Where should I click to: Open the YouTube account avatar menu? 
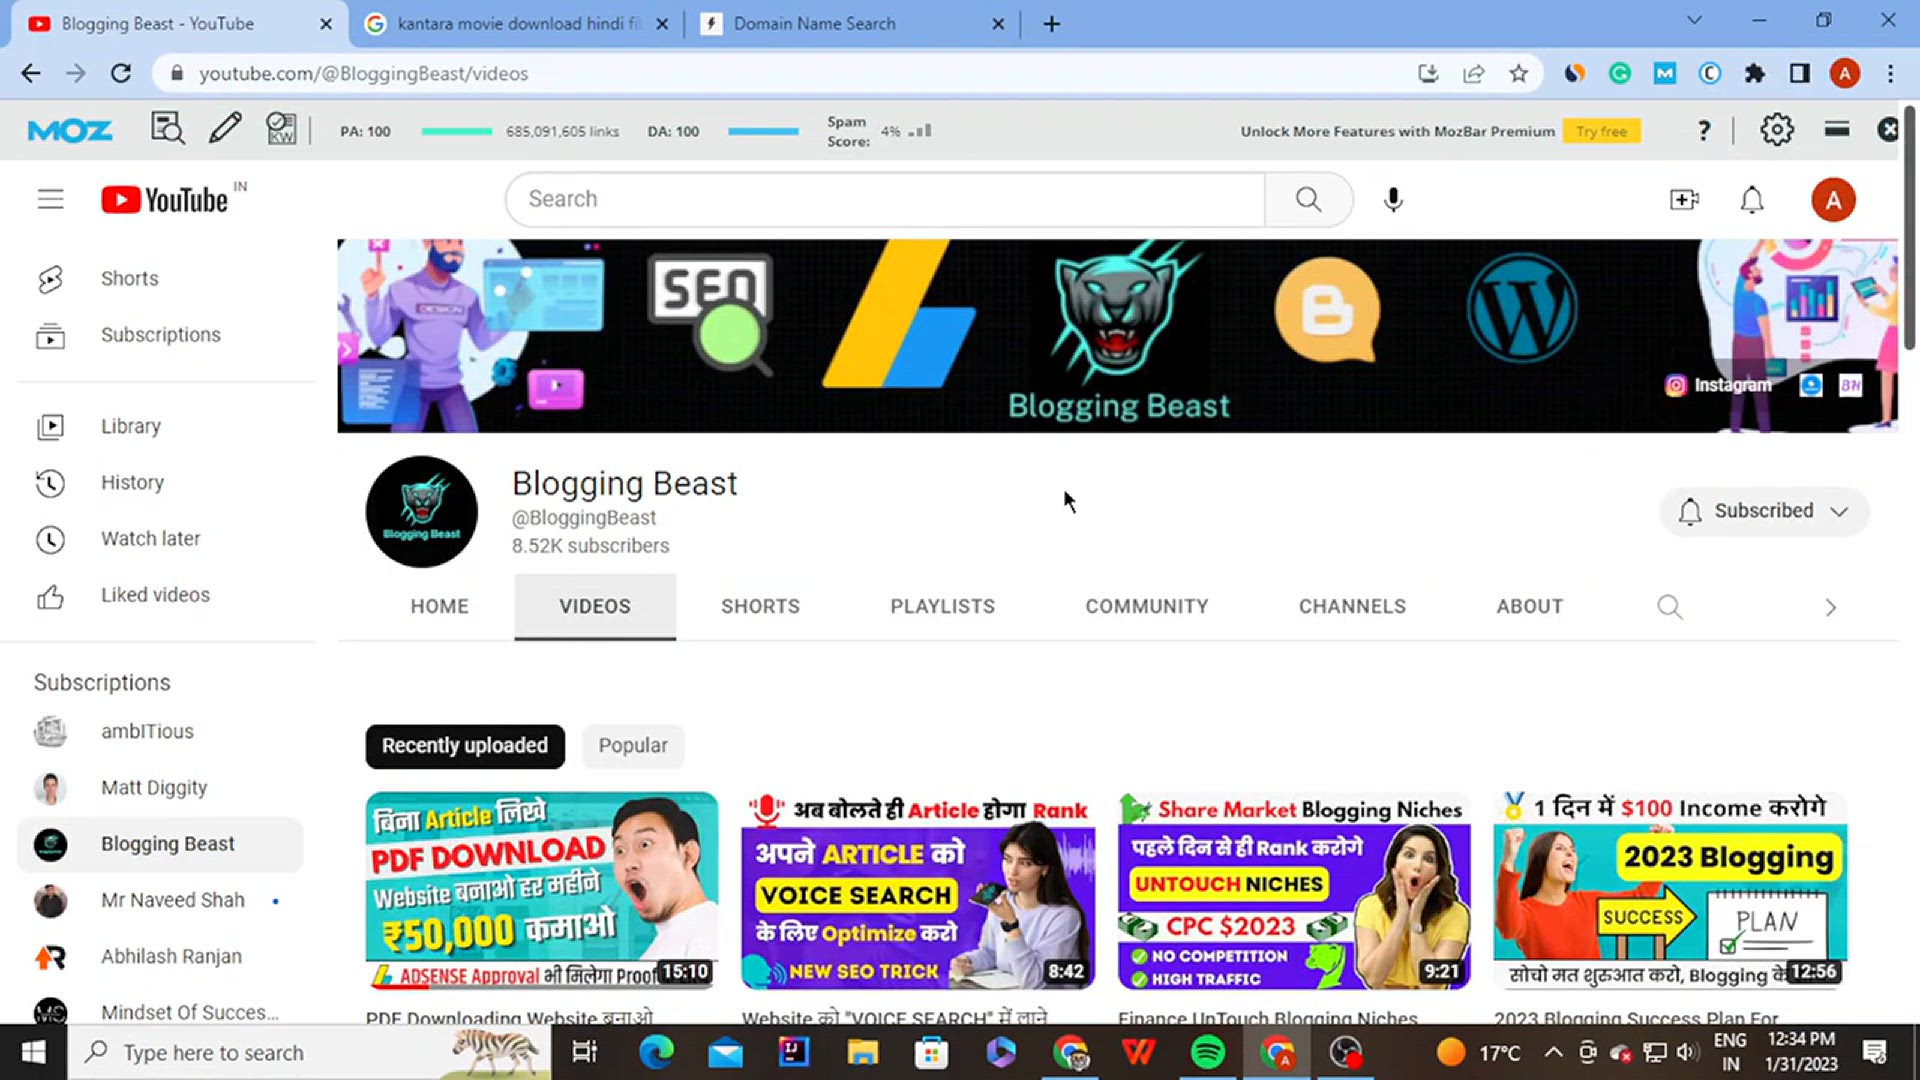pos(1833,200)
